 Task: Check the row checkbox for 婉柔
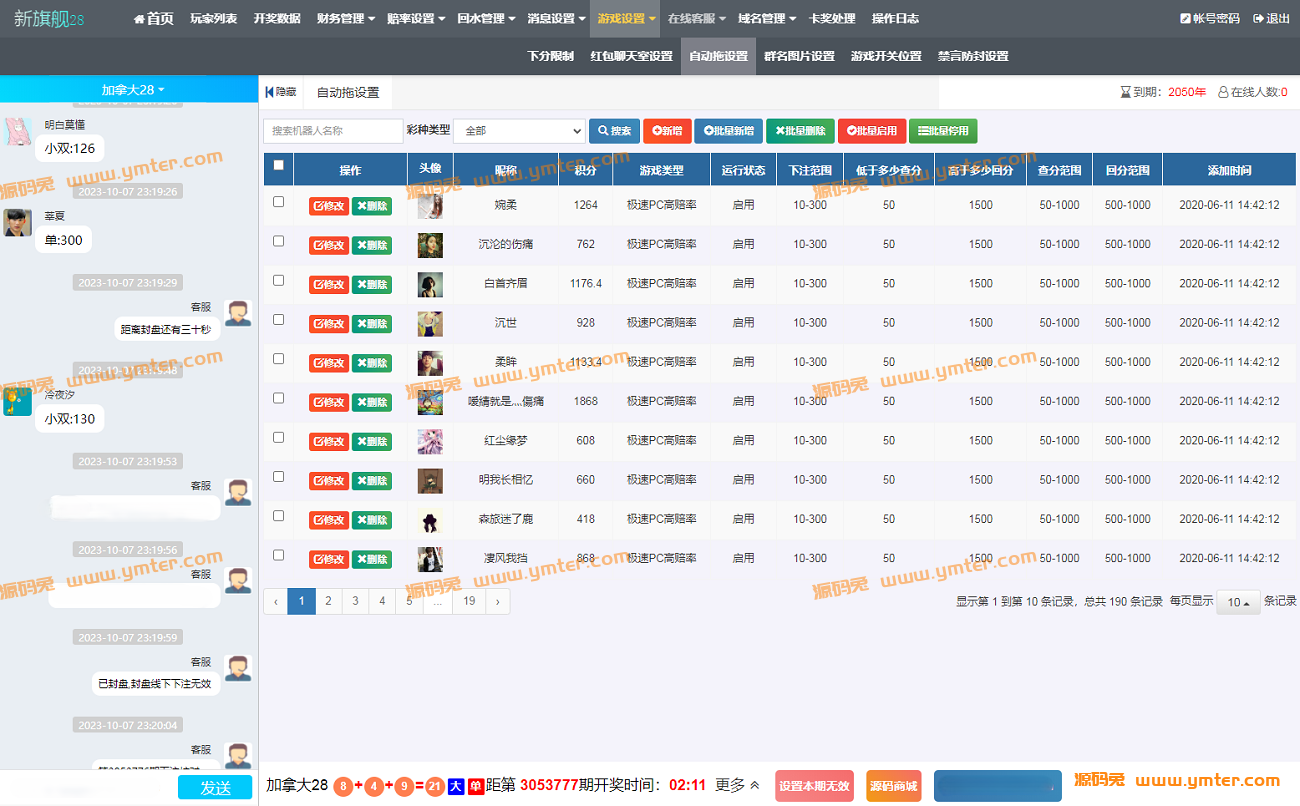[x=278, y=202]
